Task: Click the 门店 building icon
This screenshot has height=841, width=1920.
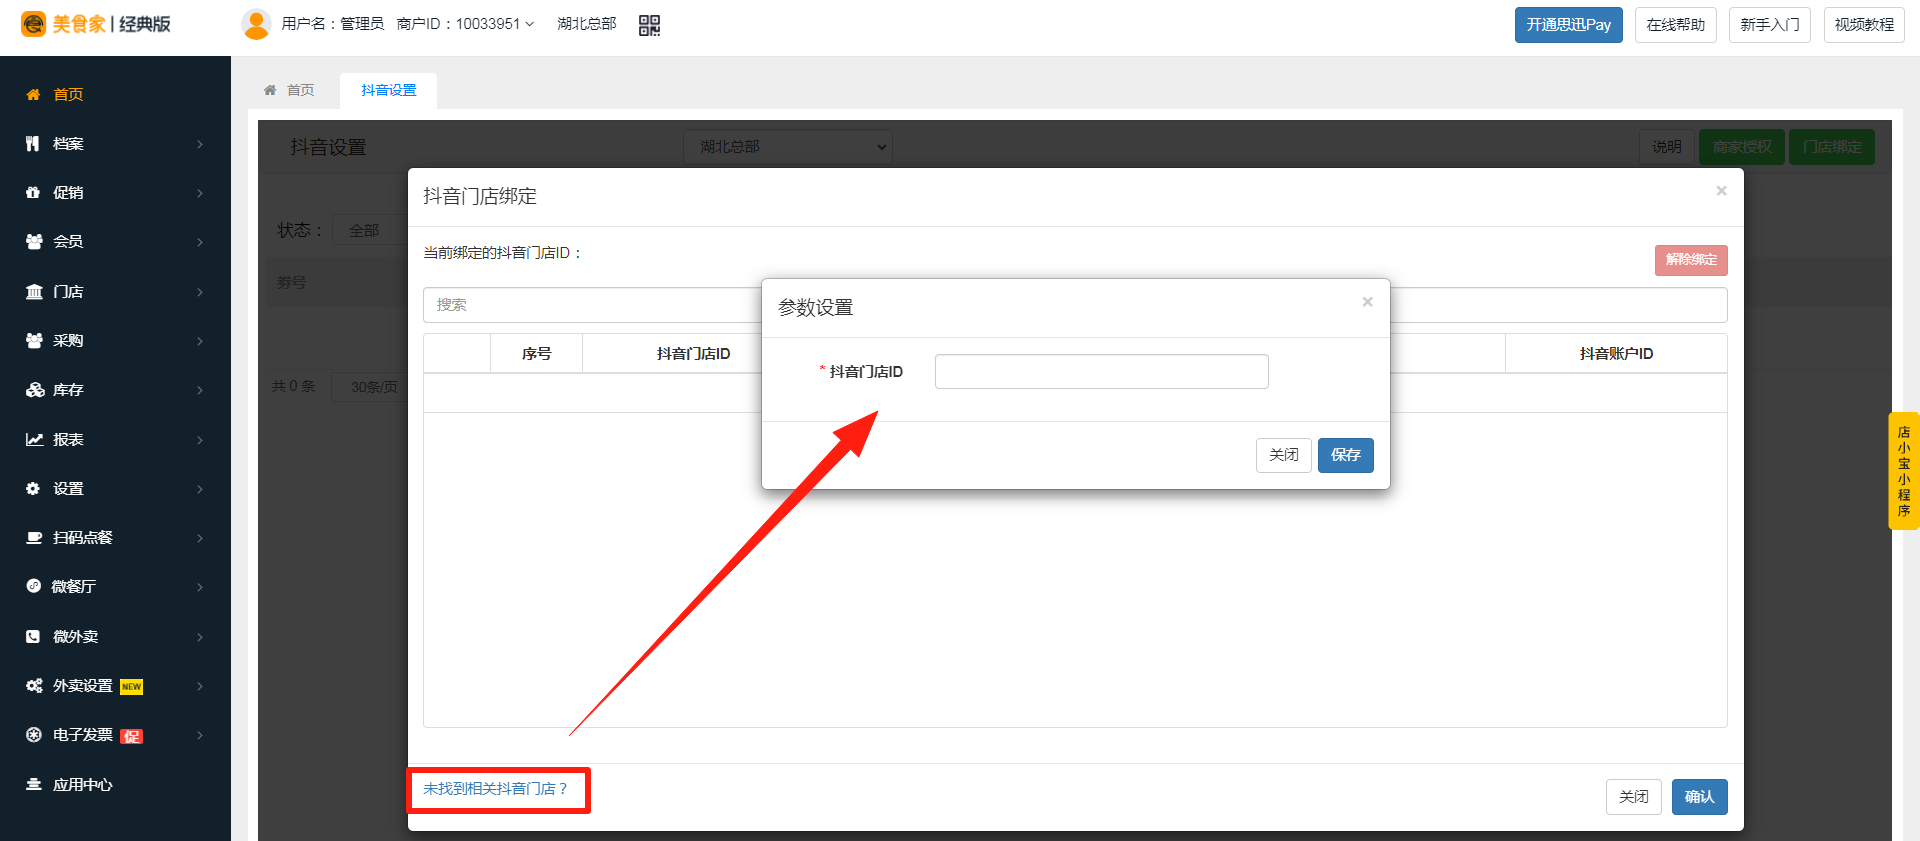Action: [34, 292]
